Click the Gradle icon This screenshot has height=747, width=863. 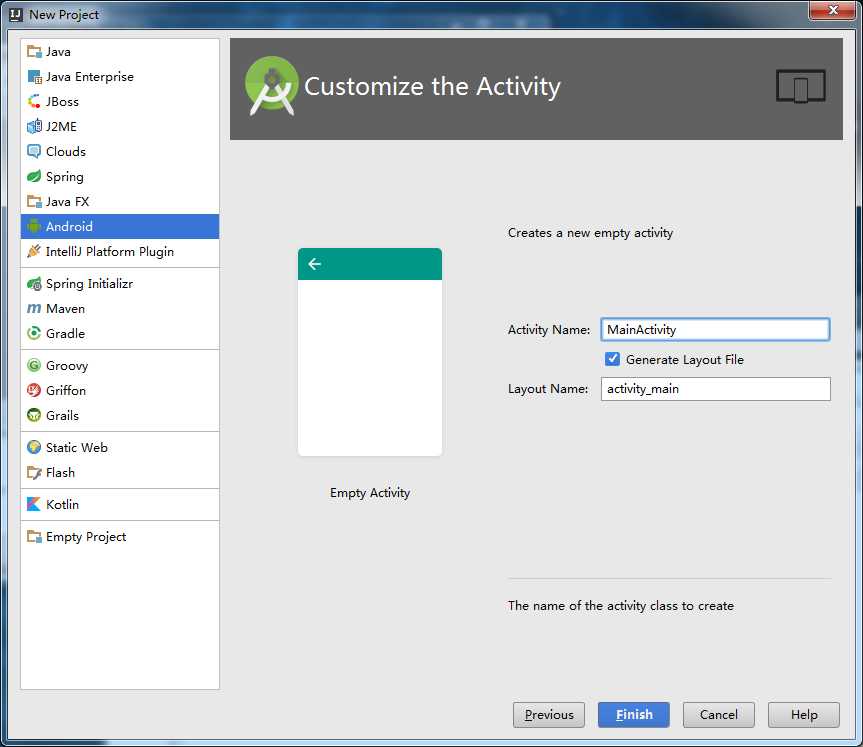coord(34,333)
